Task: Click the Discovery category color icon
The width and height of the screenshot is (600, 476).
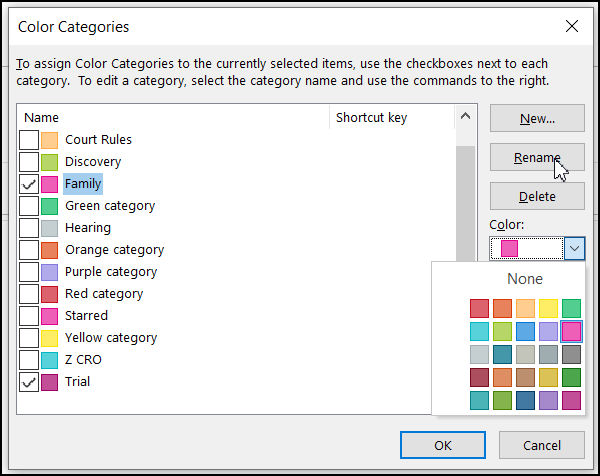Action: coord(50,162)
